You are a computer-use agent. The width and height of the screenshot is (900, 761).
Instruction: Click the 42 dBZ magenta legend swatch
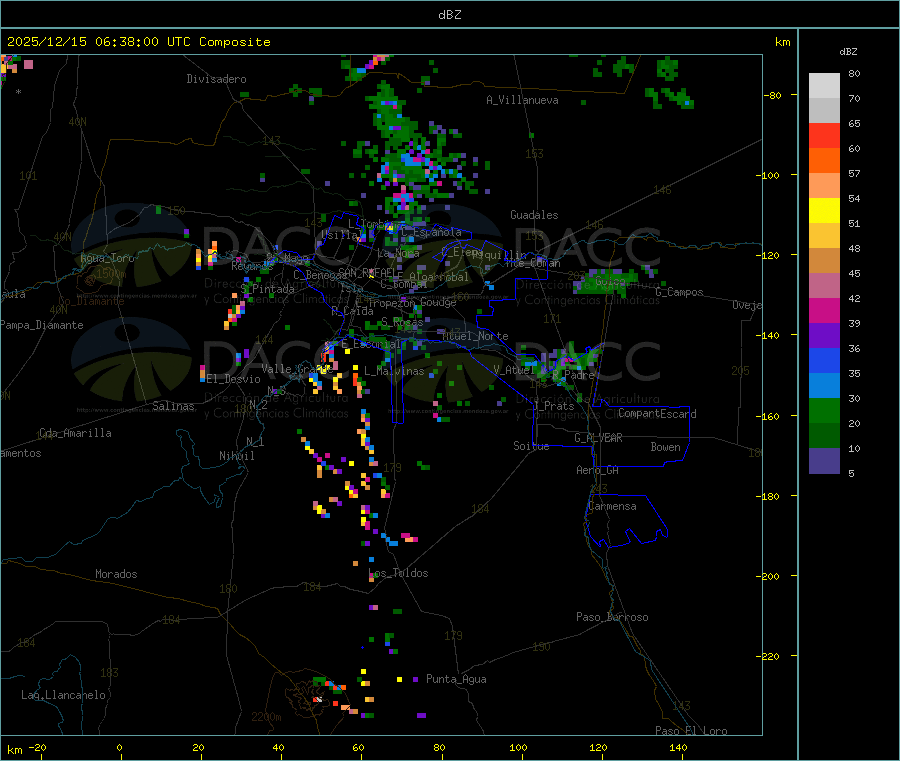(824, 310)
